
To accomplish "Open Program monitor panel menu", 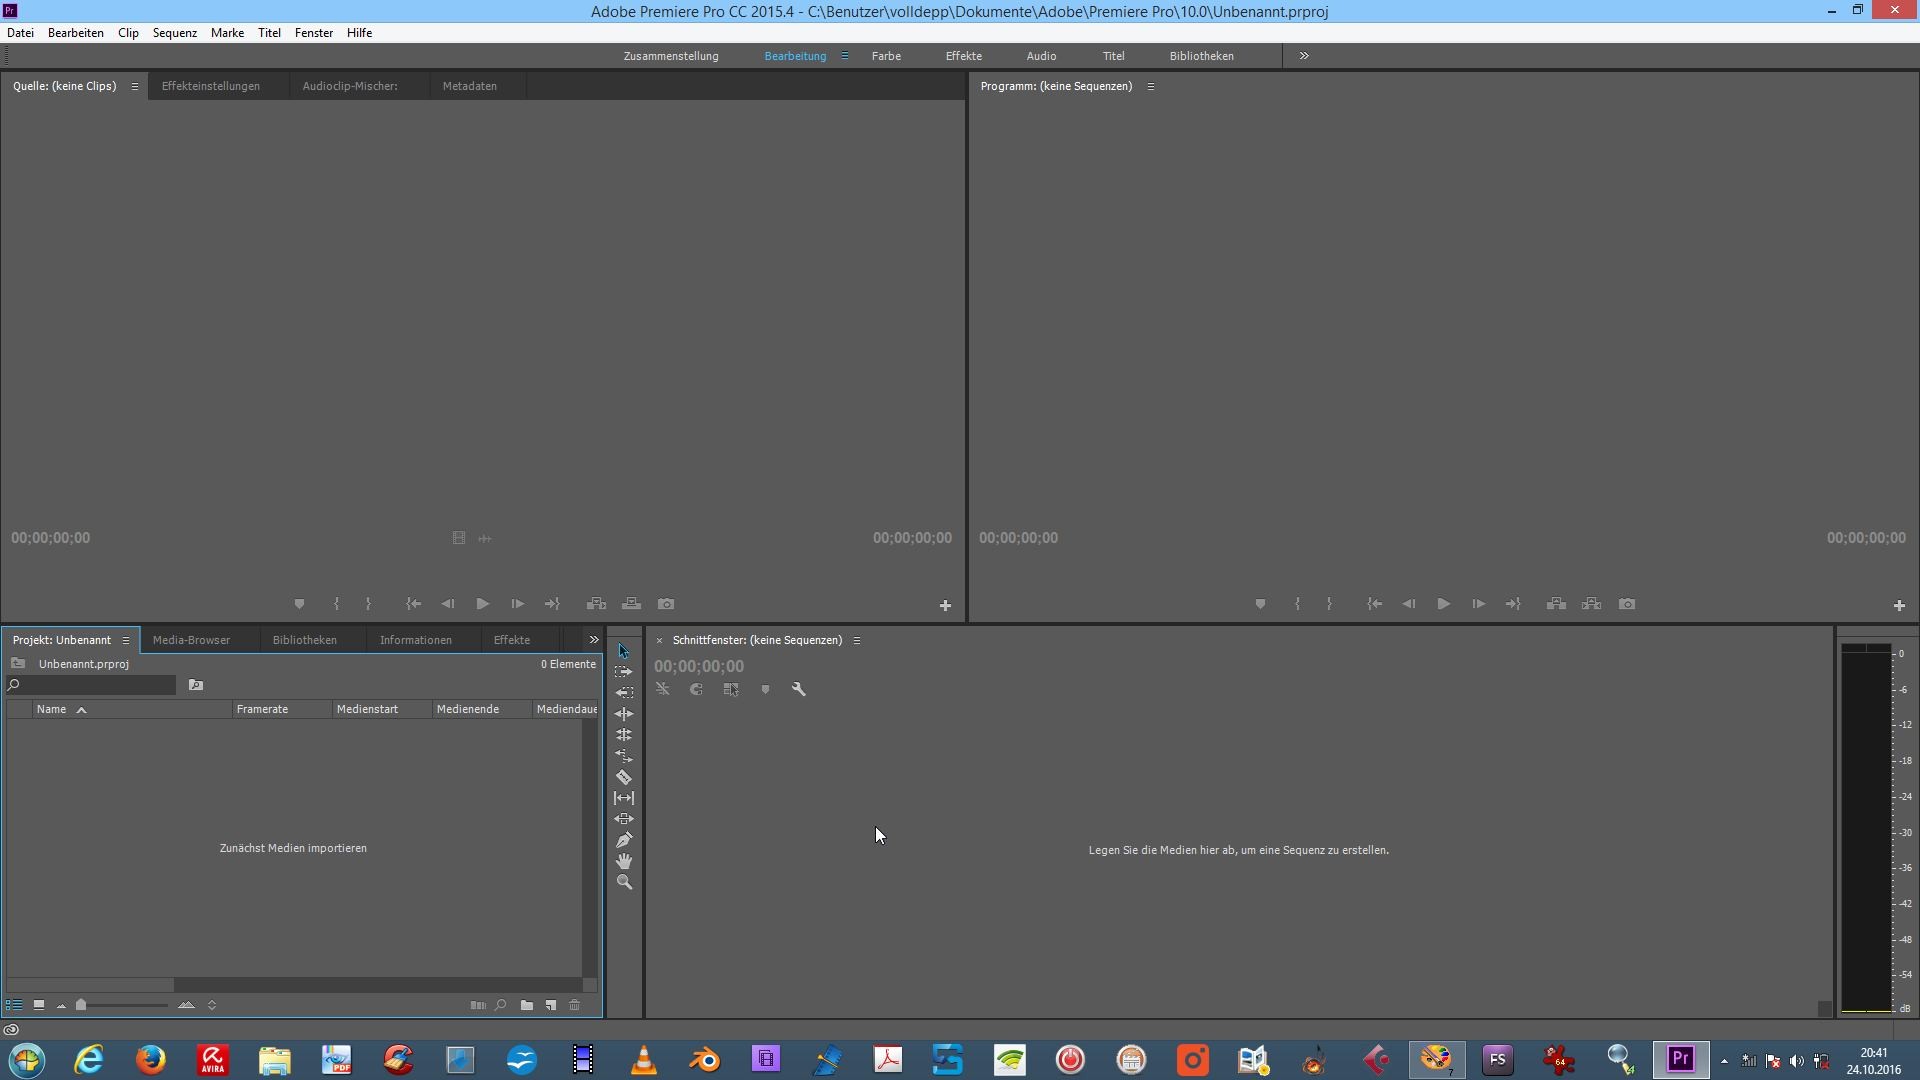I will click(x=1151, y=86).
